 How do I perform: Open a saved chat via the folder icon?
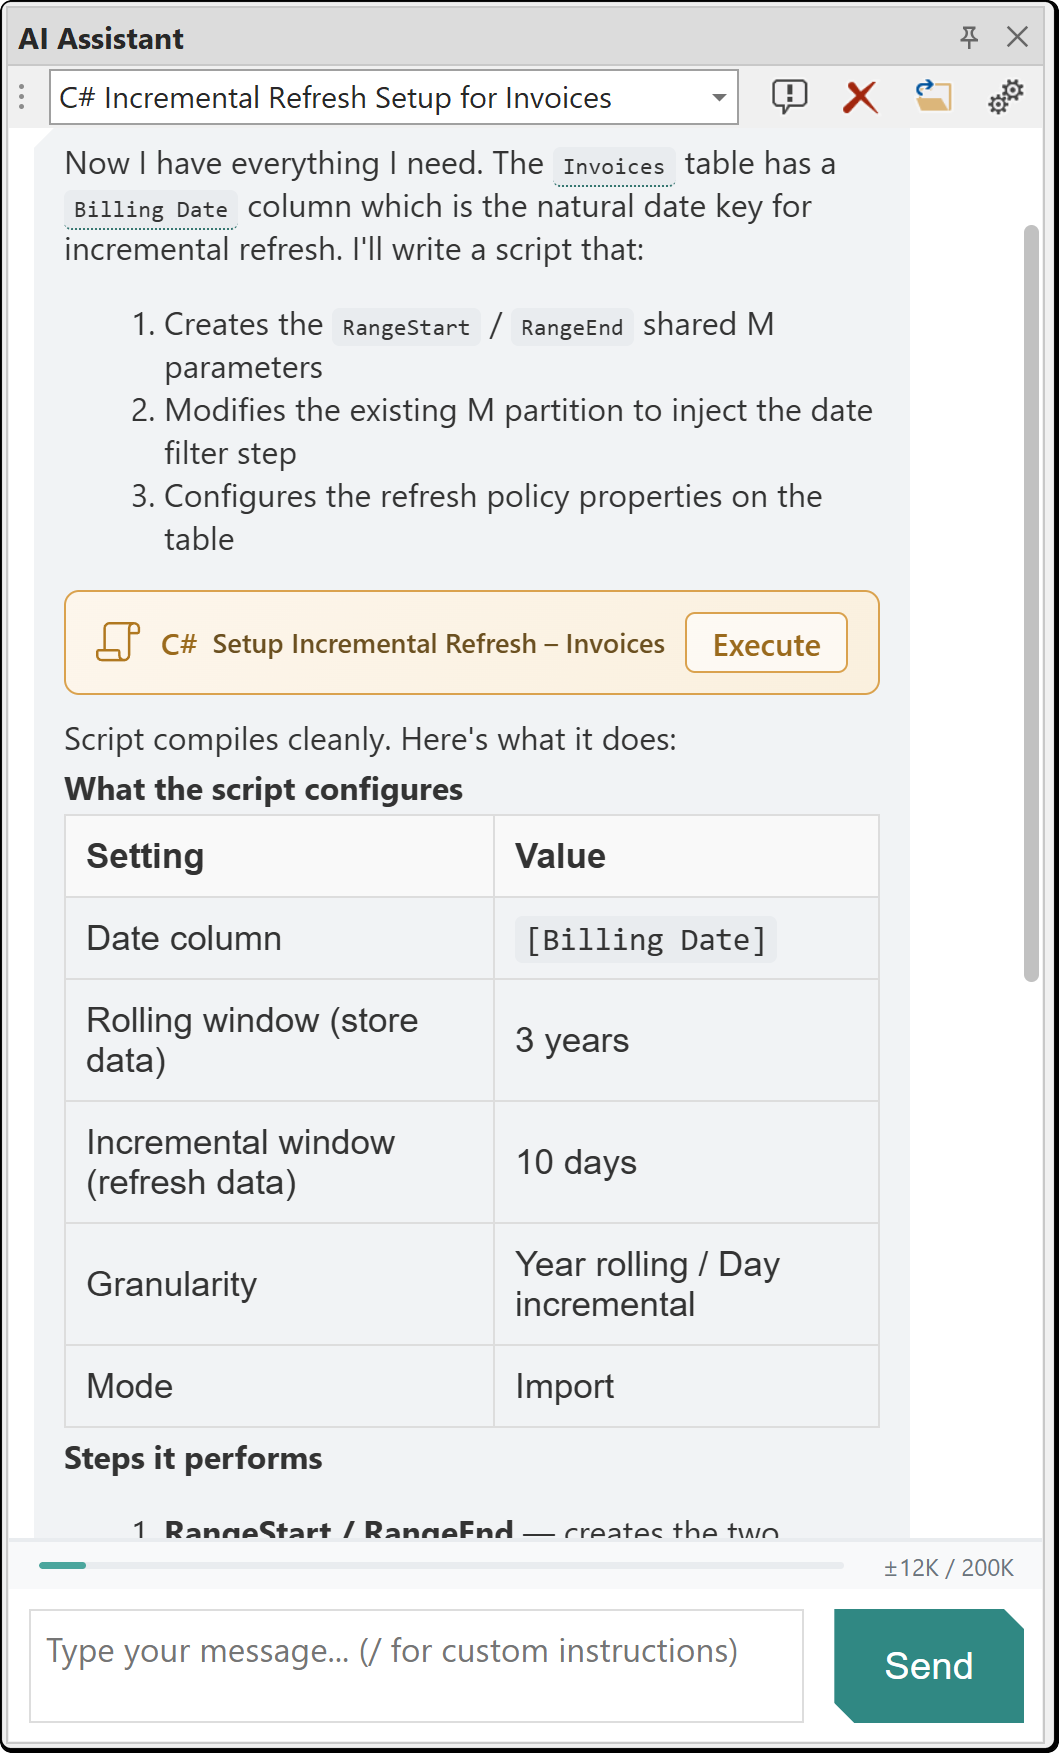pyautogui.click(x=933, y=97)
